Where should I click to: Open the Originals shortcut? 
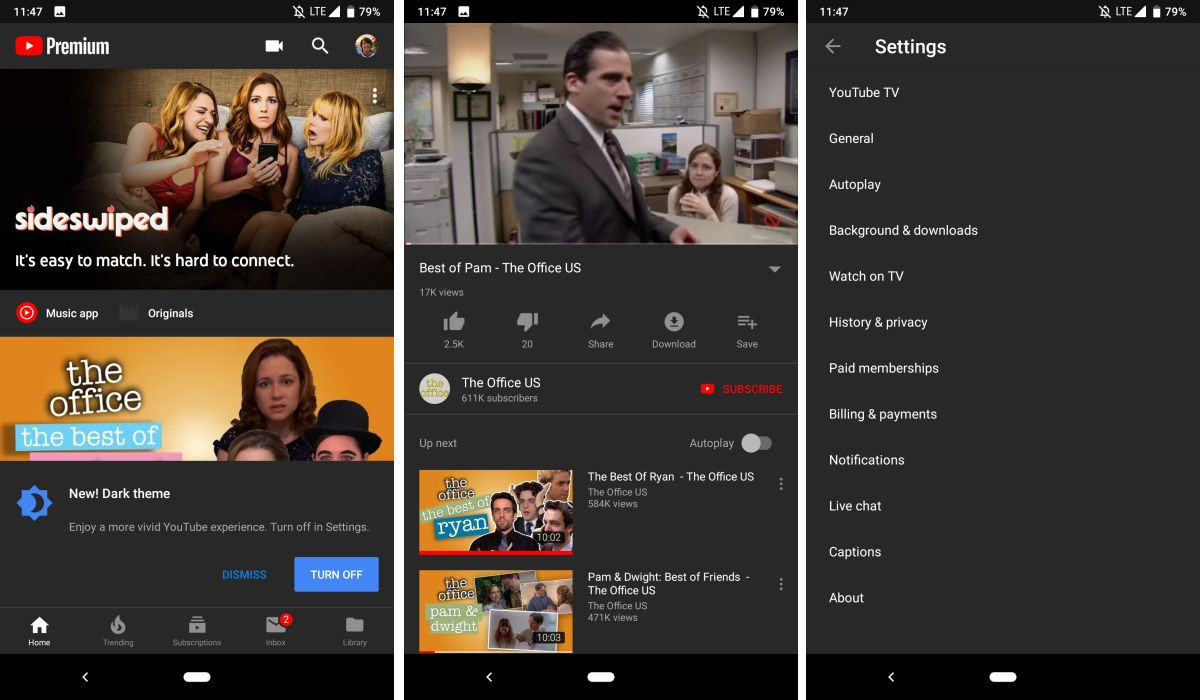(x=156, y=313)
